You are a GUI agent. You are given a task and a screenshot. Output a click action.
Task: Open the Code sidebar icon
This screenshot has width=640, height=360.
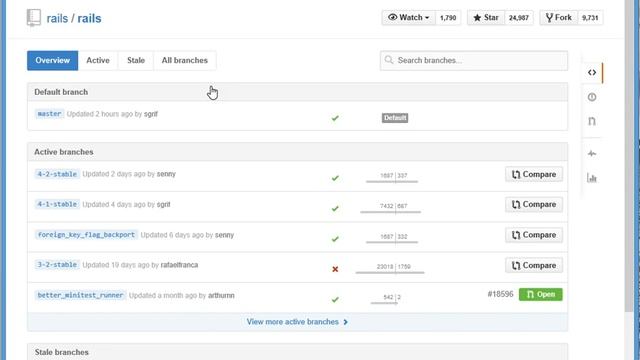pyautogui.click(x=592, y=73)
